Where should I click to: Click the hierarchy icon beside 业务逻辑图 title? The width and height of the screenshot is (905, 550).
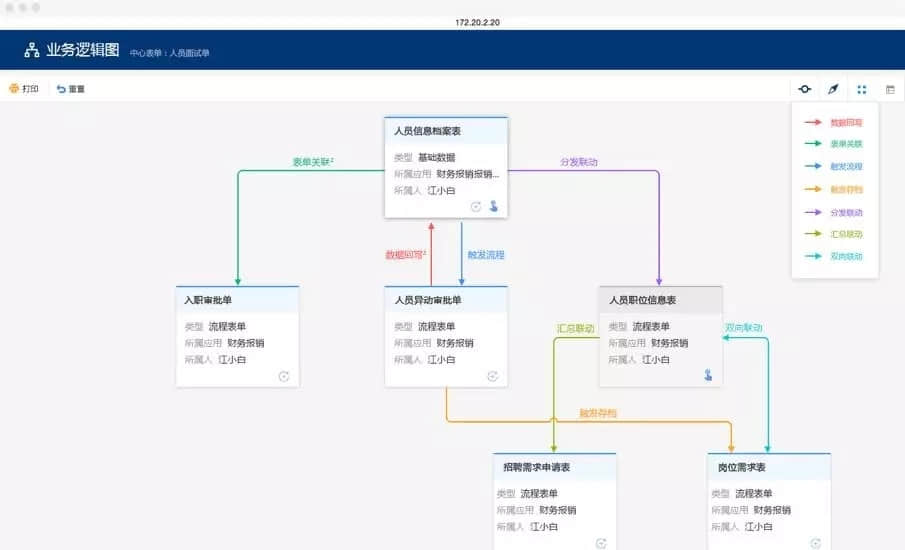click(x=31, y=50)
